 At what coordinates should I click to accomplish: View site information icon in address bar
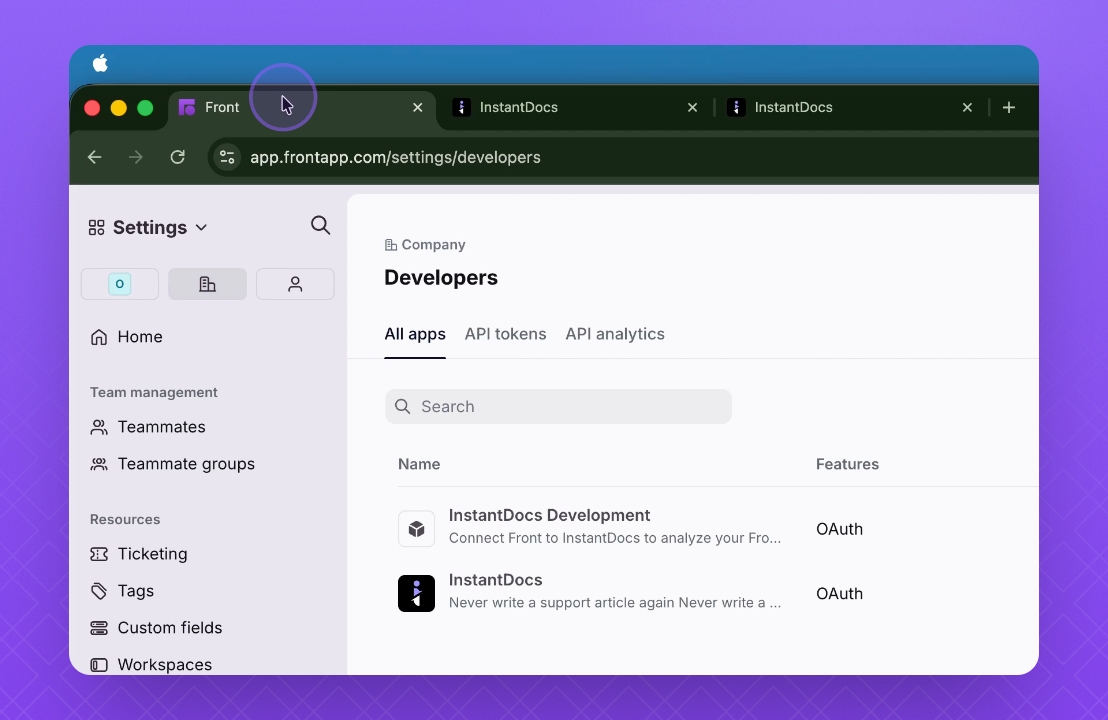[227, 157]
